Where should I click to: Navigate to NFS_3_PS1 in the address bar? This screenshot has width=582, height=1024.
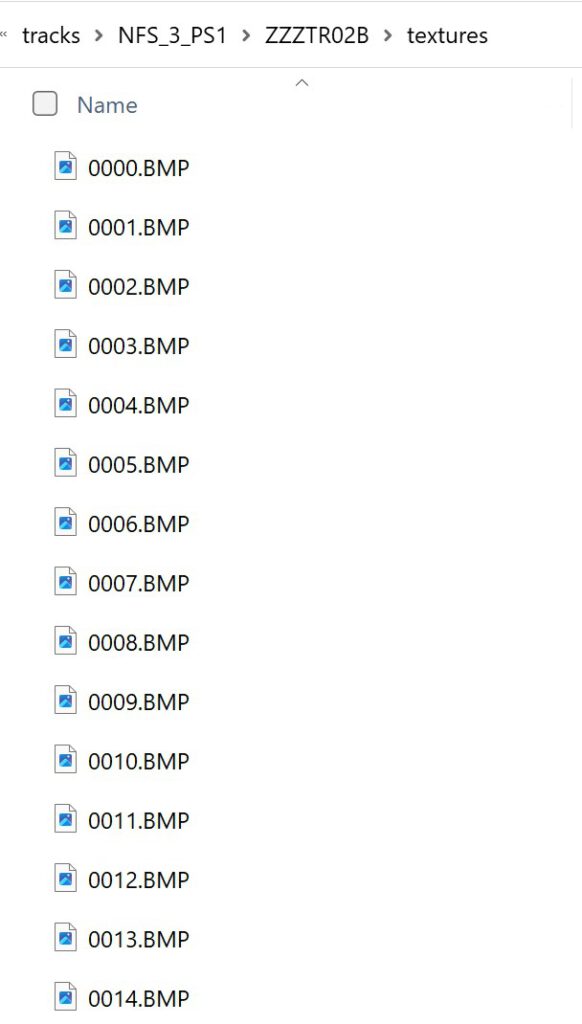coord(172,35)
